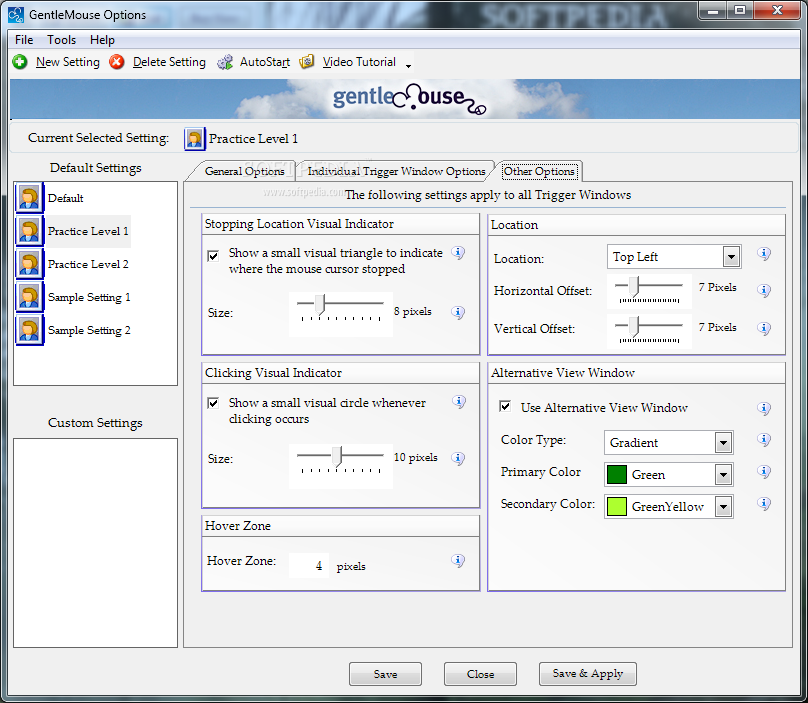Open the Location dropdown showing Top Left
Screen dimensions: 808x703
click(x=674, y=257)
